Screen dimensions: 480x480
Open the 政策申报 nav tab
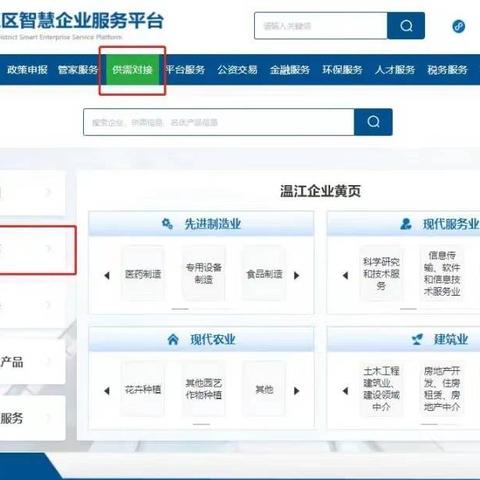(x=27, y=70)
